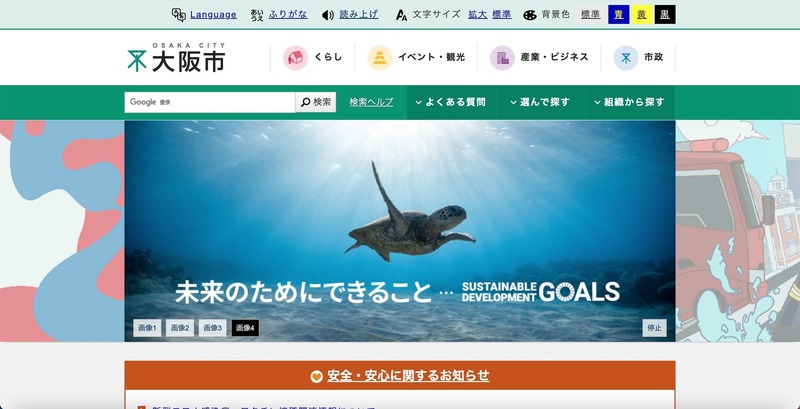
Task: Show slide 画像3 in the carousel
Action: click(x=213, y=328)
